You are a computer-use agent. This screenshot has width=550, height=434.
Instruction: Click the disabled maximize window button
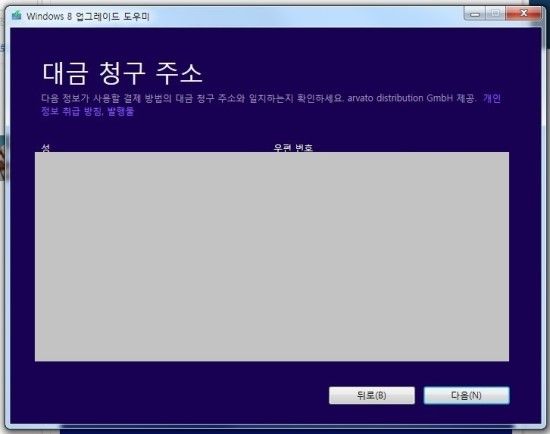coord(495,14)
